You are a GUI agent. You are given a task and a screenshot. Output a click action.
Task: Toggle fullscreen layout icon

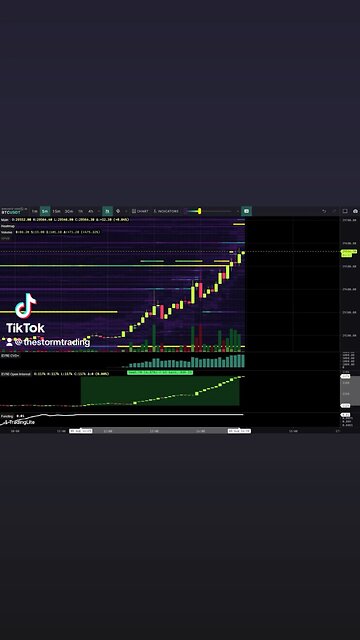(345, 211)
